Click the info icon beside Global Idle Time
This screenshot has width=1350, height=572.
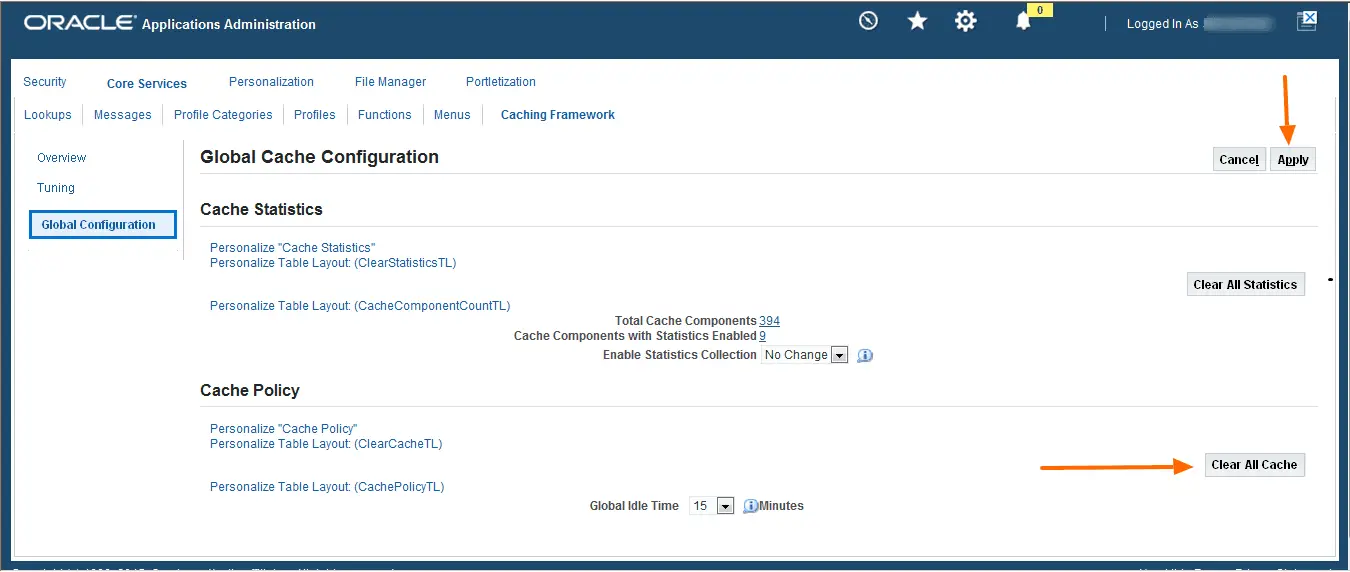point(751,506)
